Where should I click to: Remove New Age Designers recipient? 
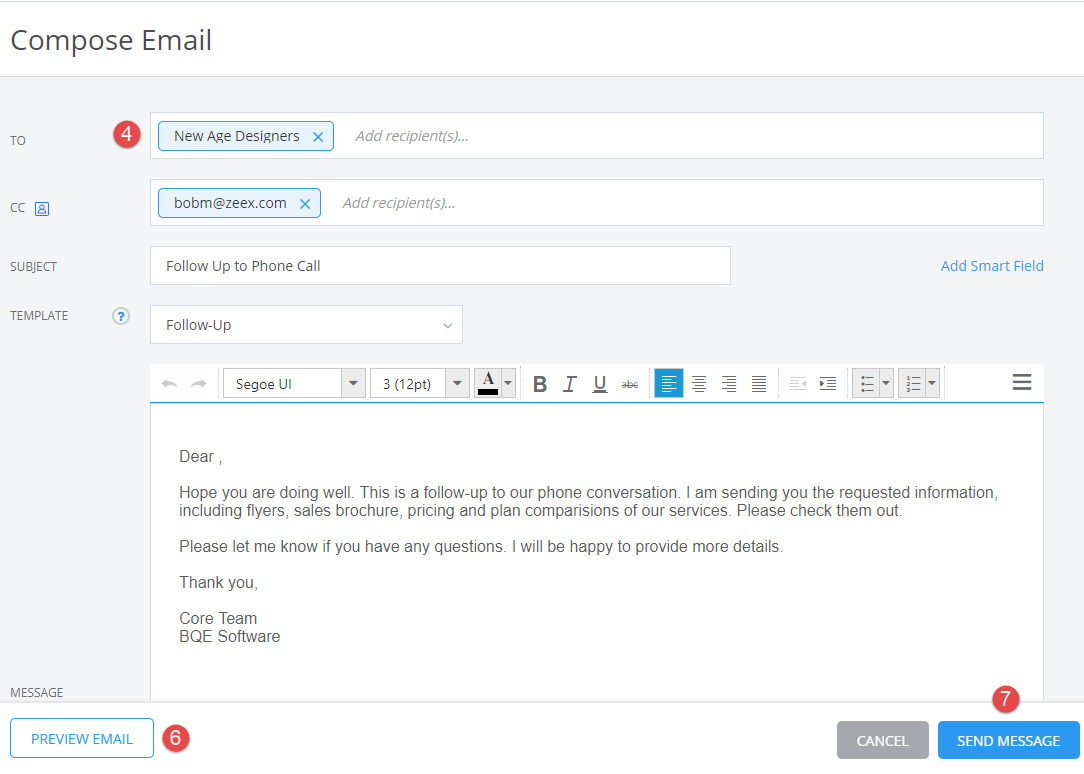[318, 137]
